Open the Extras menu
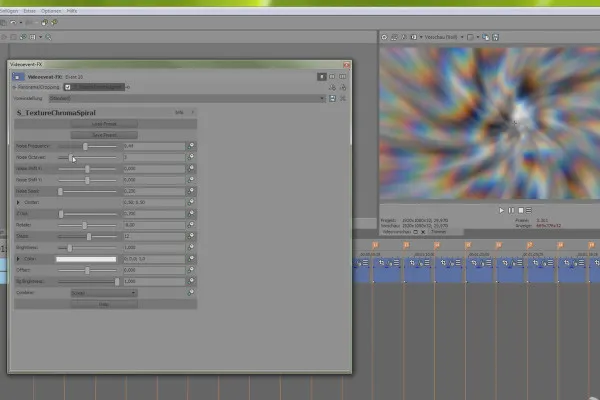 [29, 11]
